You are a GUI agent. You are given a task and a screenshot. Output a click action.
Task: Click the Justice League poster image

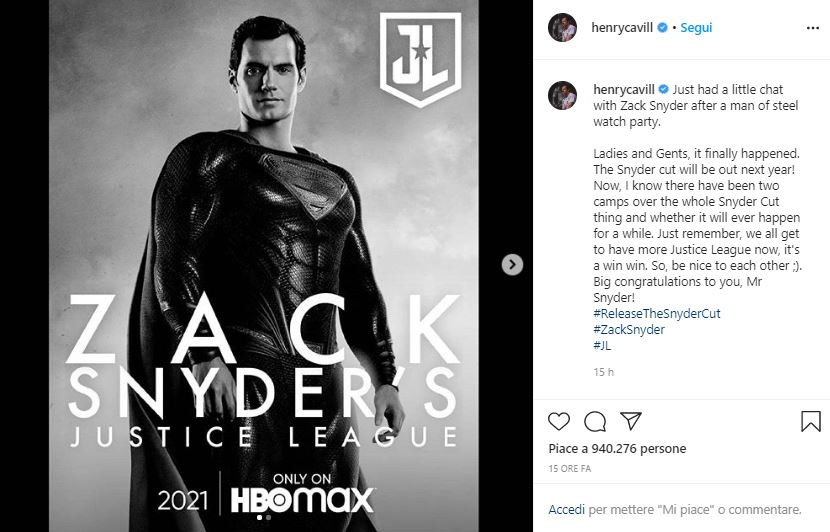[x=264, y=266]
